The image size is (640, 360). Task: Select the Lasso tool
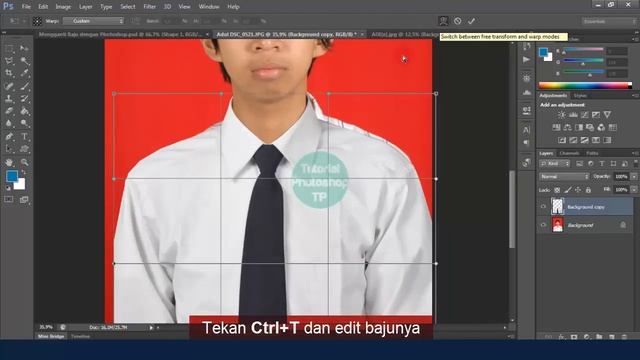(9, 61)
